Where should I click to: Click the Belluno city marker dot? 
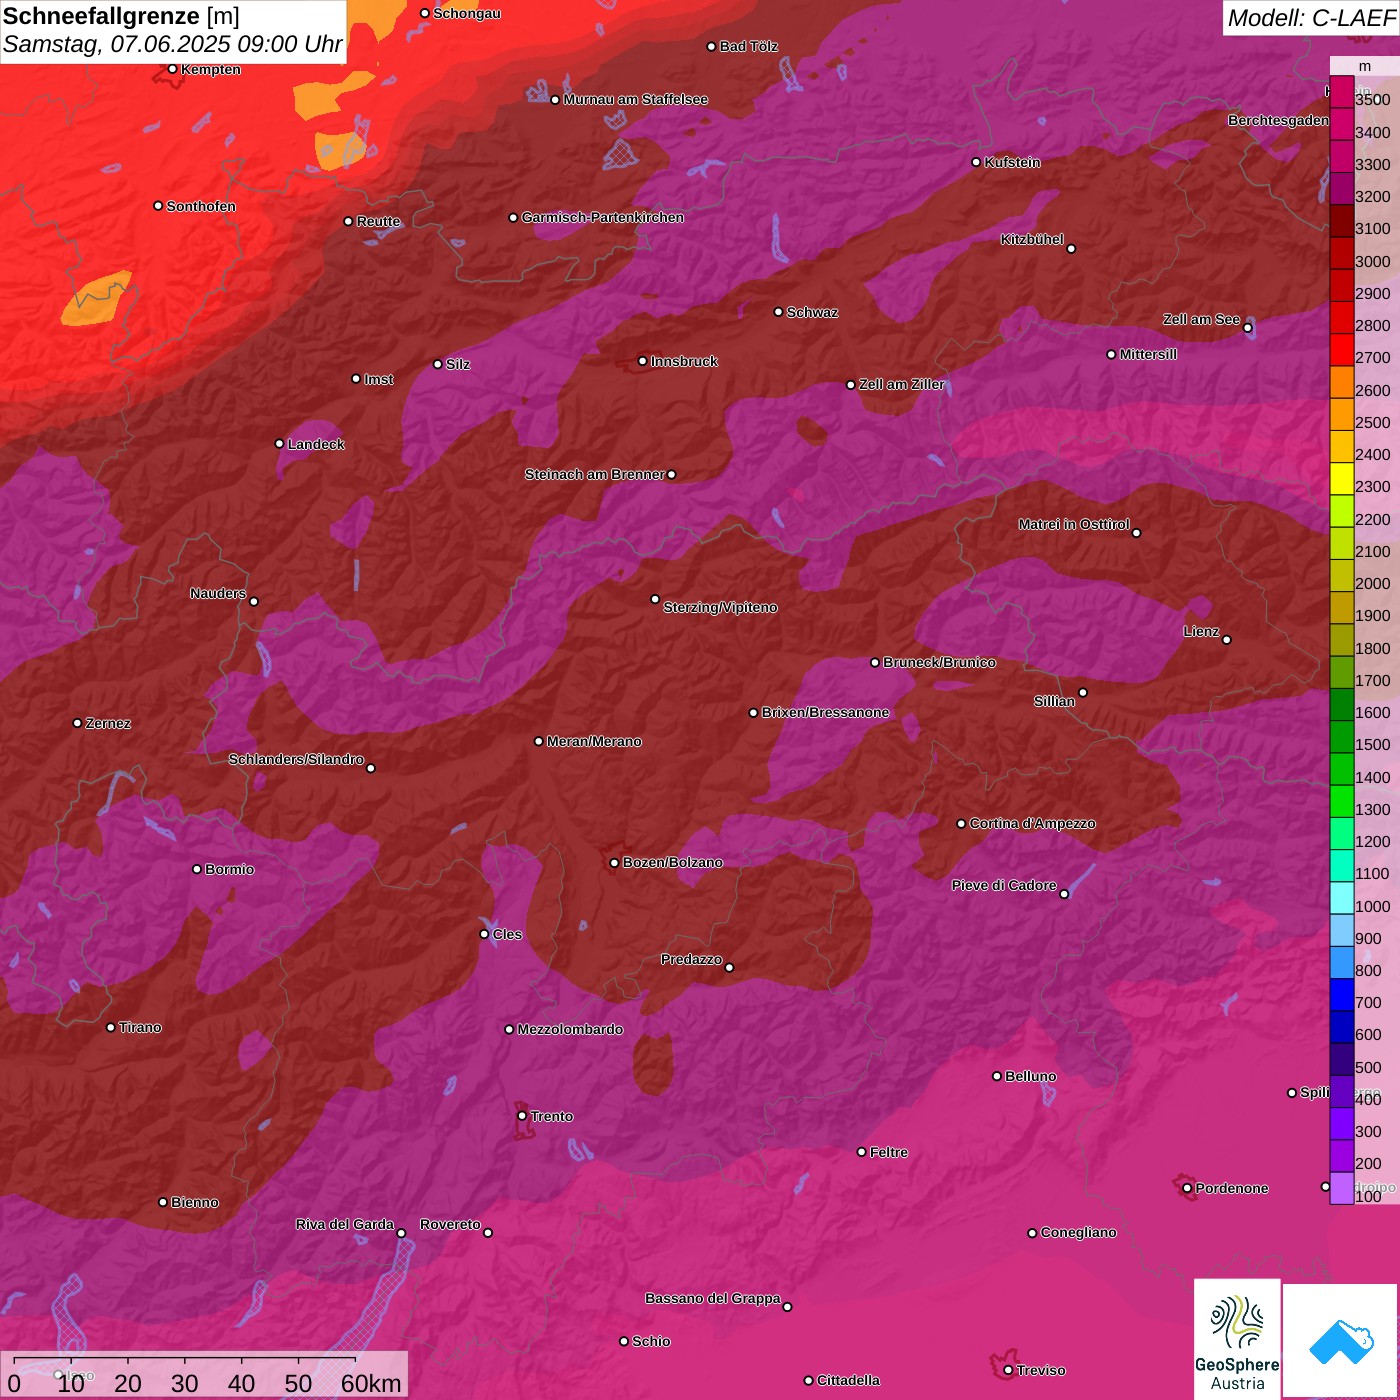[997, 1076]
